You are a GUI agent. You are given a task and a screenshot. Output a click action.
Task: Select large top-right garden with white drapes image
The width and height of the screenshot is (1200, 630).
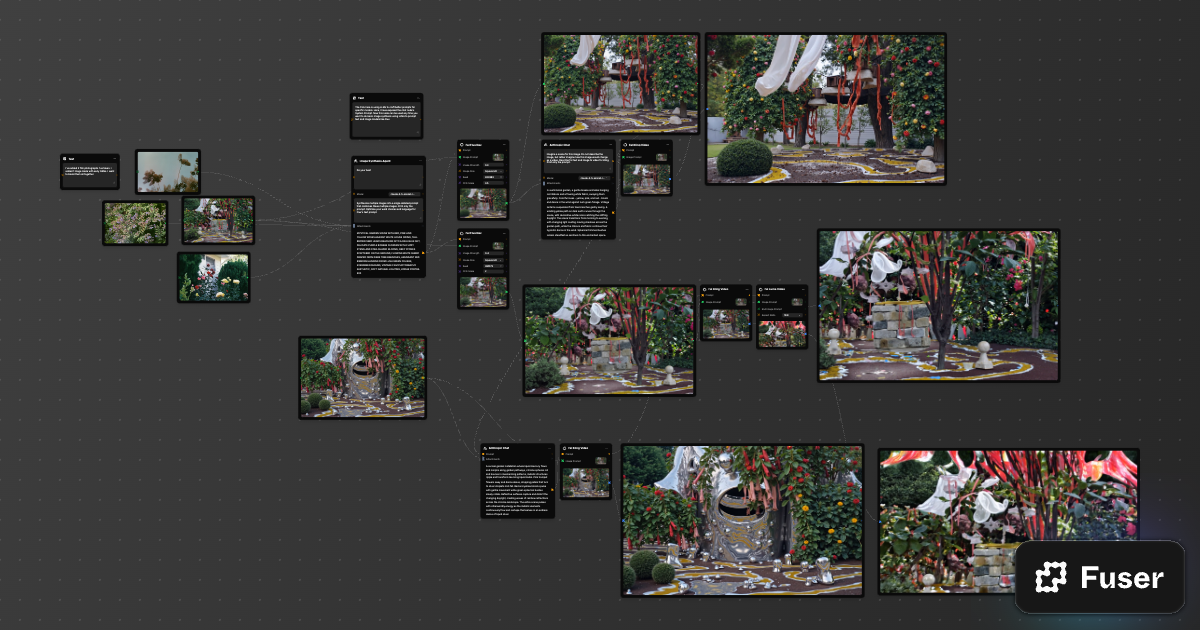pyautogui.click(x=825, y=109)
